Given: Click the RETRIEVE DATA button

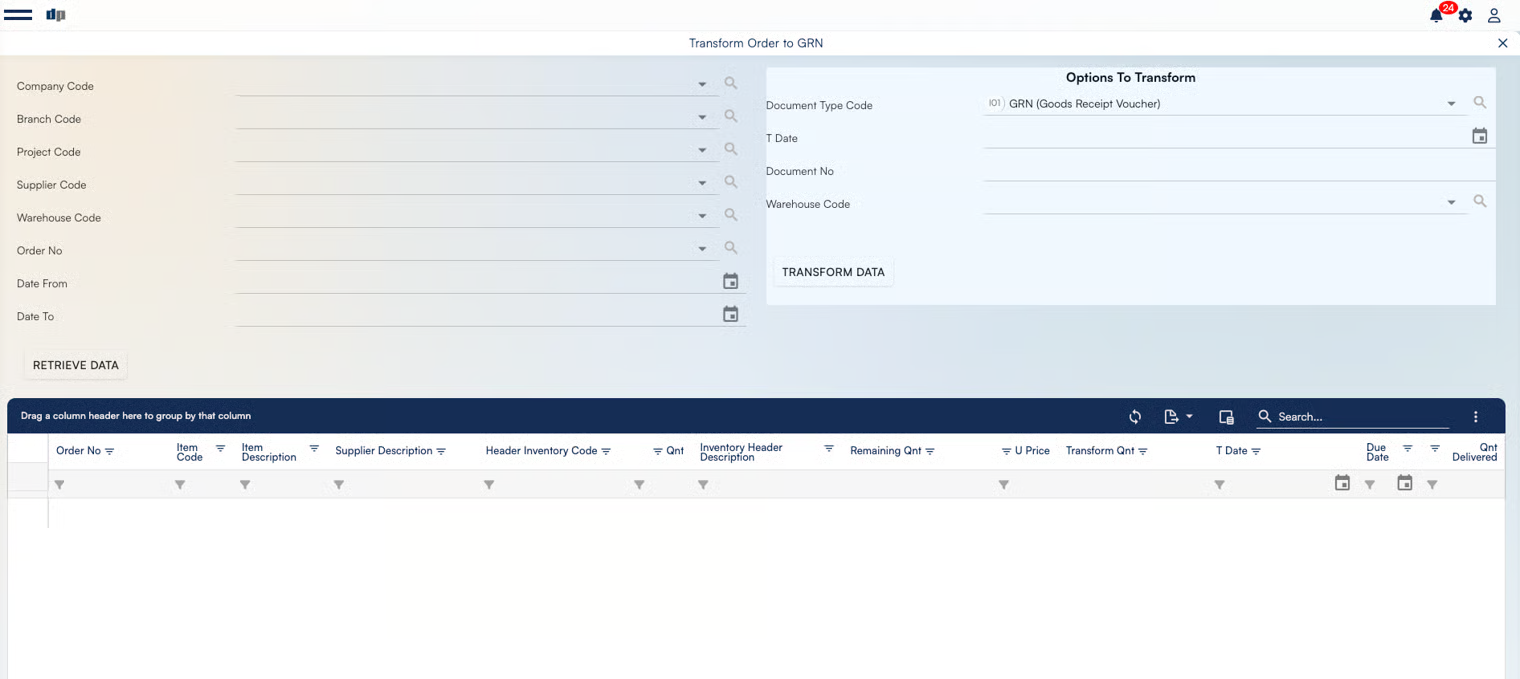Looking at the screenshot, I should [76, 365].
